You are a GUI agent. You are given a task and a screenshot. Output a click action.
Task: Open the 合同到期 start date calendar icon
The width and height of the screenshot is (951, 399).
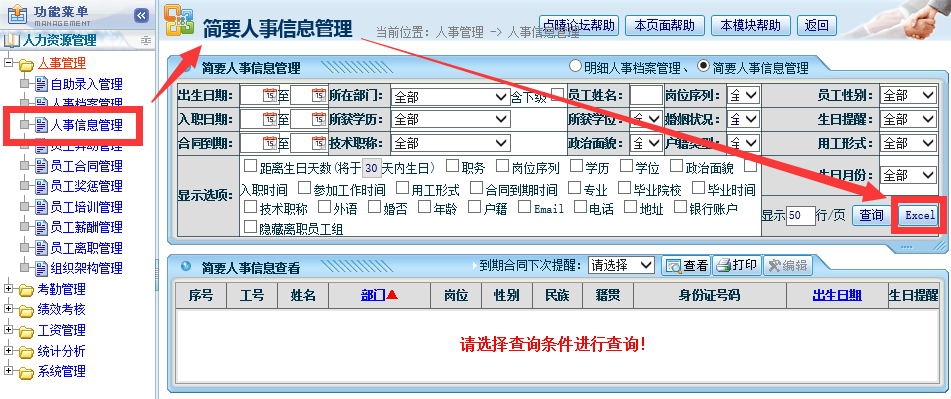[x=270, y=143]
